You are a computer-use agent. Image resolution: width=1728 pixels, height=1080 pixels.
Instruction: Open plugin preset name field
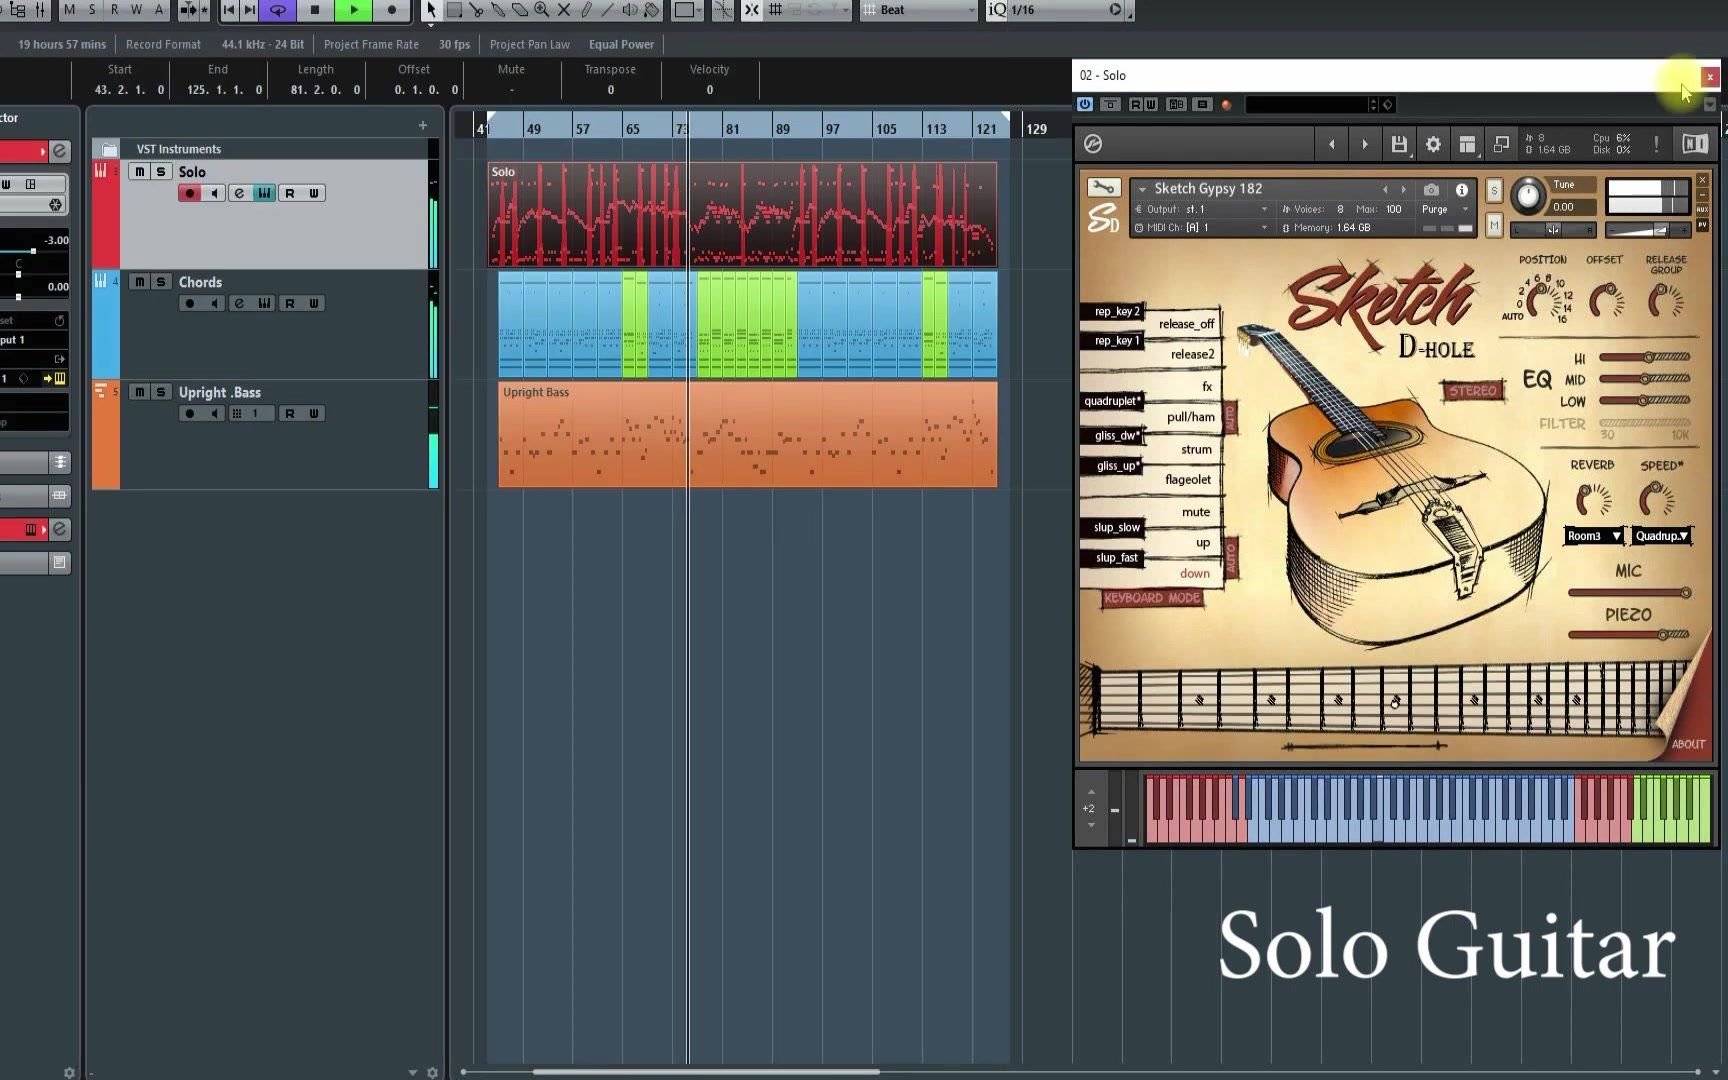tap(1306, 104)
